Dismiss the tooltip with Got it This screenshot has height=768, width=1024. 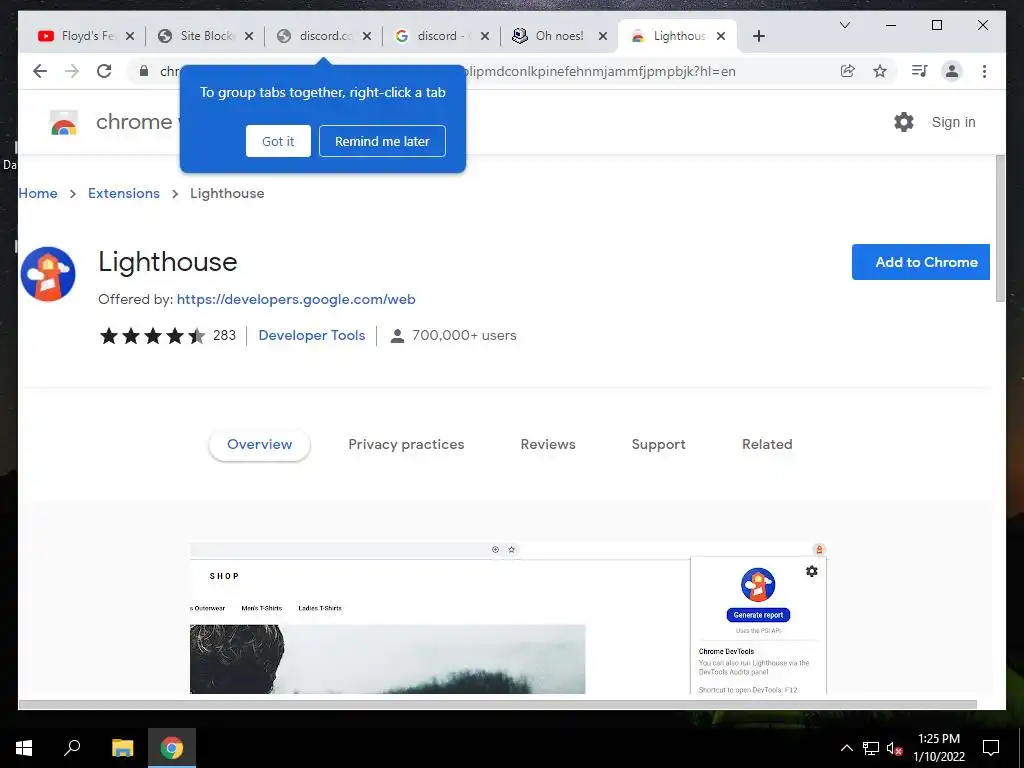click(x=278, y=141)
